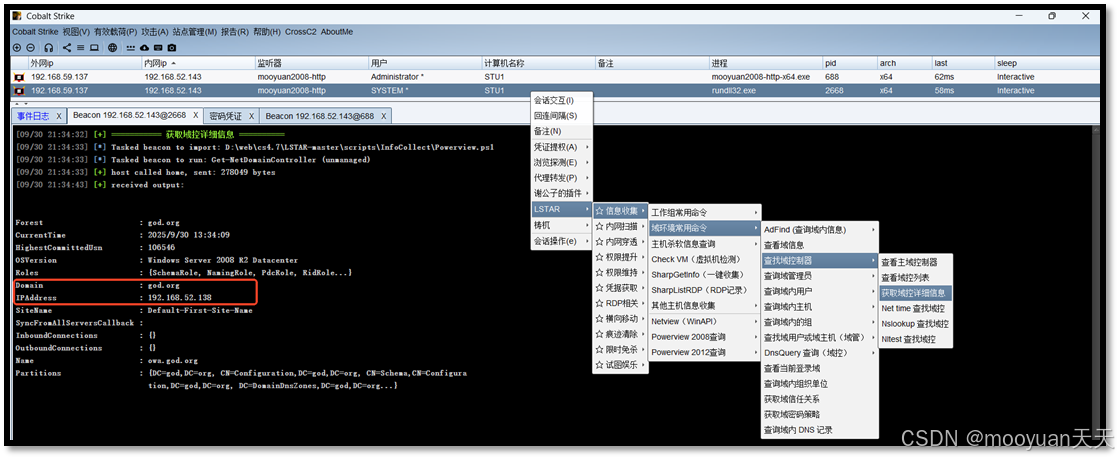Expand the ☆ 横向移动 submenu
Image resolution: width=1119 pixels, height=459 pixels.
(620, 318)
